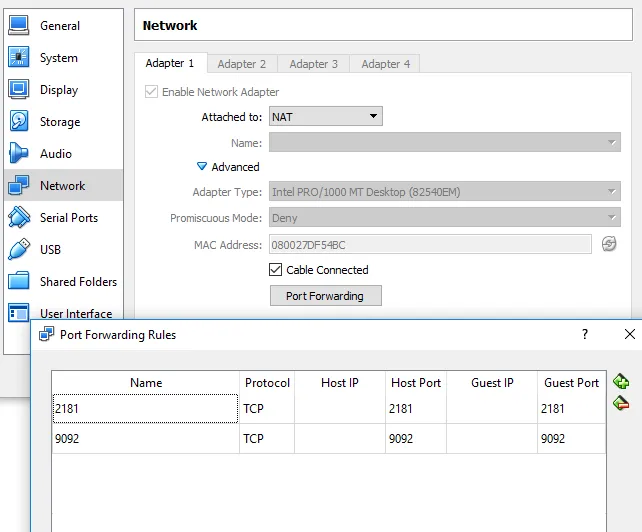
Task: Open the System settings section
Action: tap(58, 58)
